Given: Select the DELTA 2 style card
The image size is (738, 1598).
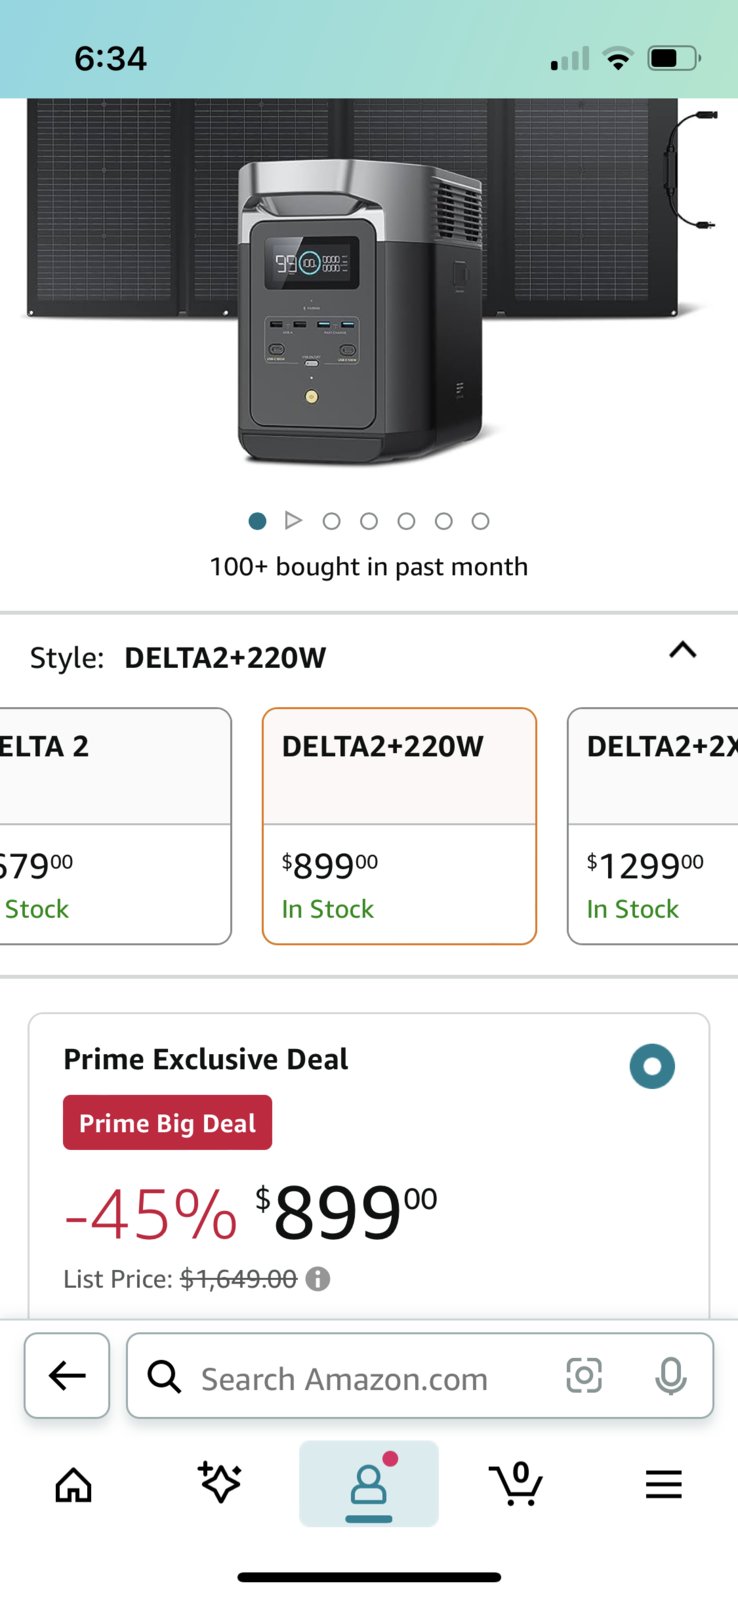Looking at the screenshot, I should click(x=115, y=826).
